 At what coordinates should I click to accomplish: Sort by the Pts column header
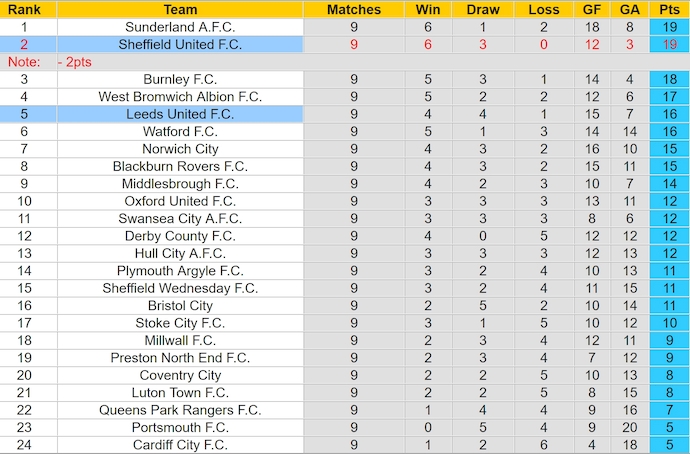pyautogui.click(x=668, y=9)
